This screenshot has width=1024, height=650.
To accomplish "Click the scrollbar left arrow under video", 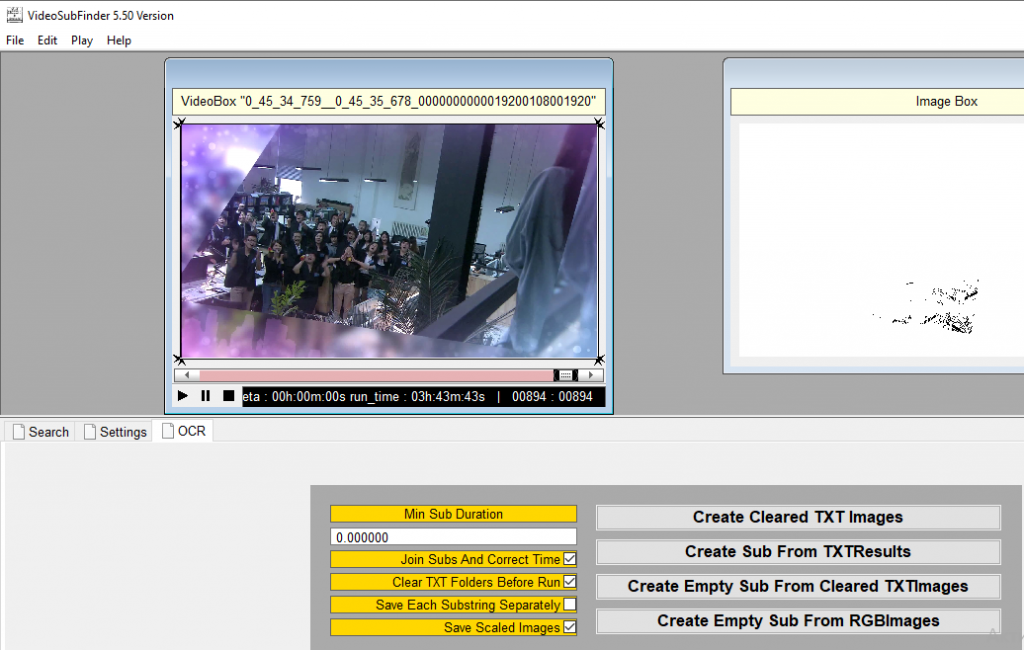I will point(181,375).
